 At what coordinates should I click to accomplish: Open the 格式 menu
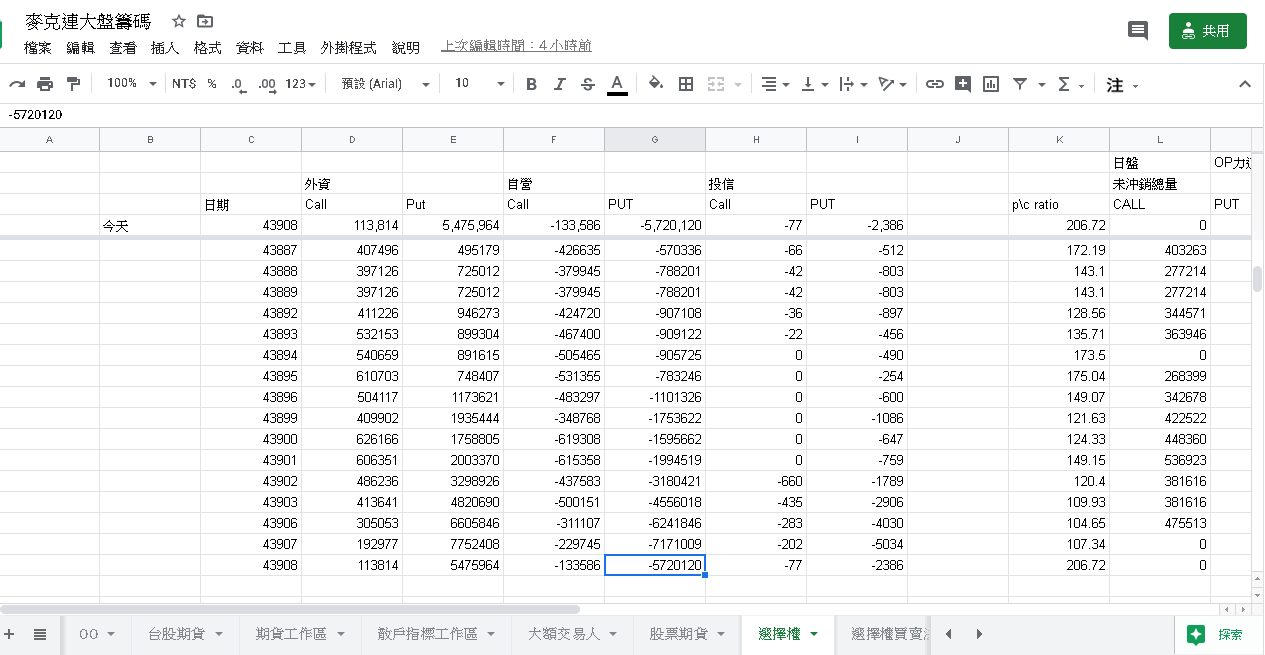tap(207, 47)
